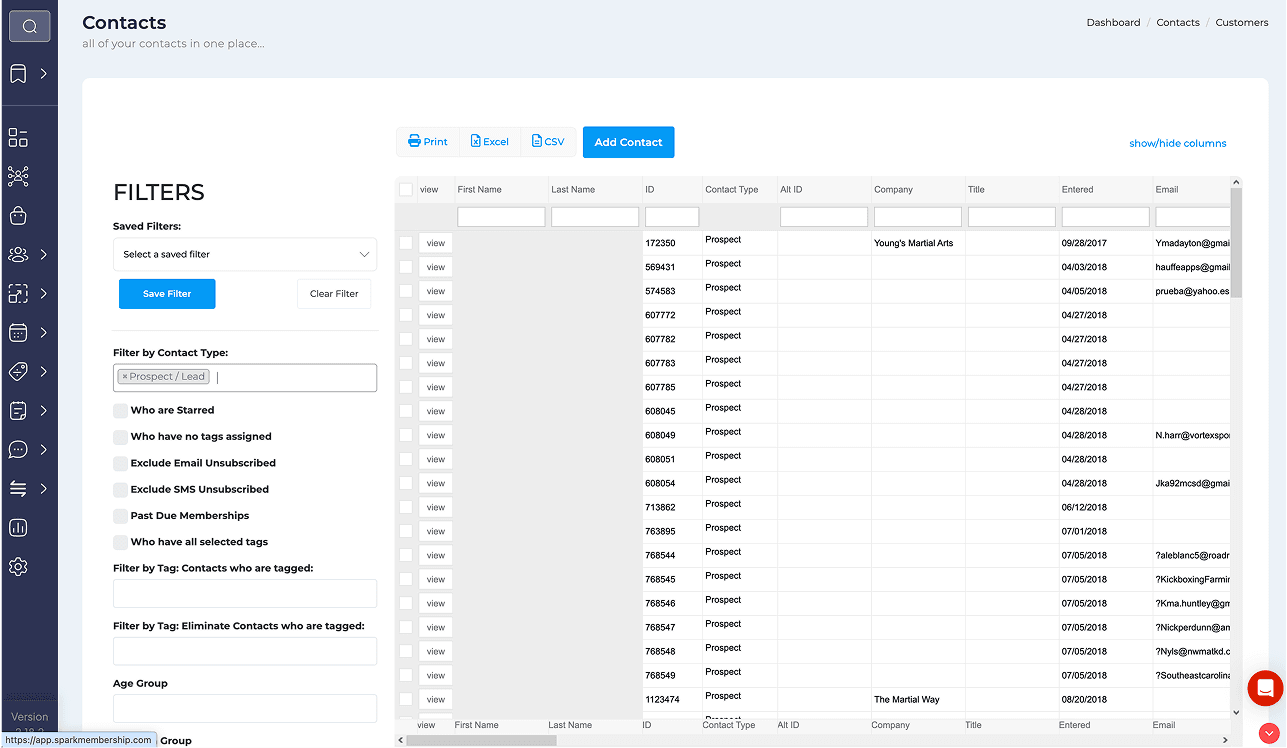
Task: Click the red circular down-arrow icon
Action: 1269,733
